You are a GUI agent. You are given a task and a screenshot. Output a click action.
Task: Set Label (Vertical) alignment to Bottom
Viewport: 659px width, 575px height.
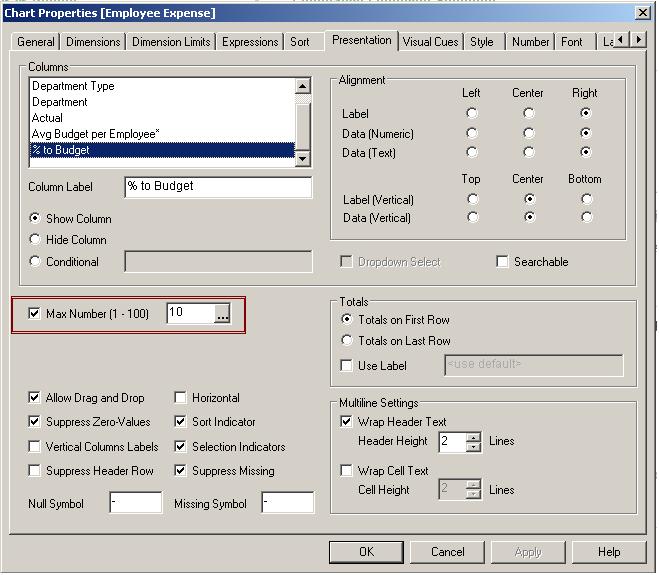pyautogui.click(x=587, y=199)
